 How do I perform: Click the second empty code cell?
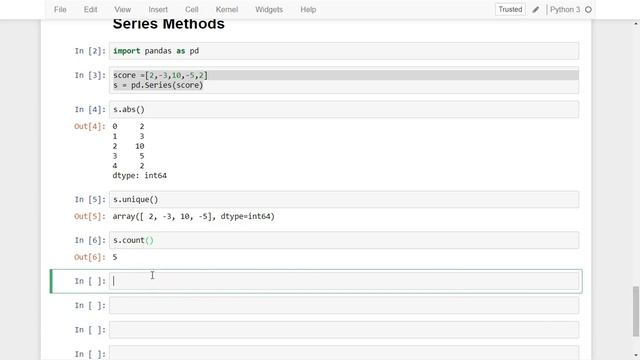click(x=344, y=305)
